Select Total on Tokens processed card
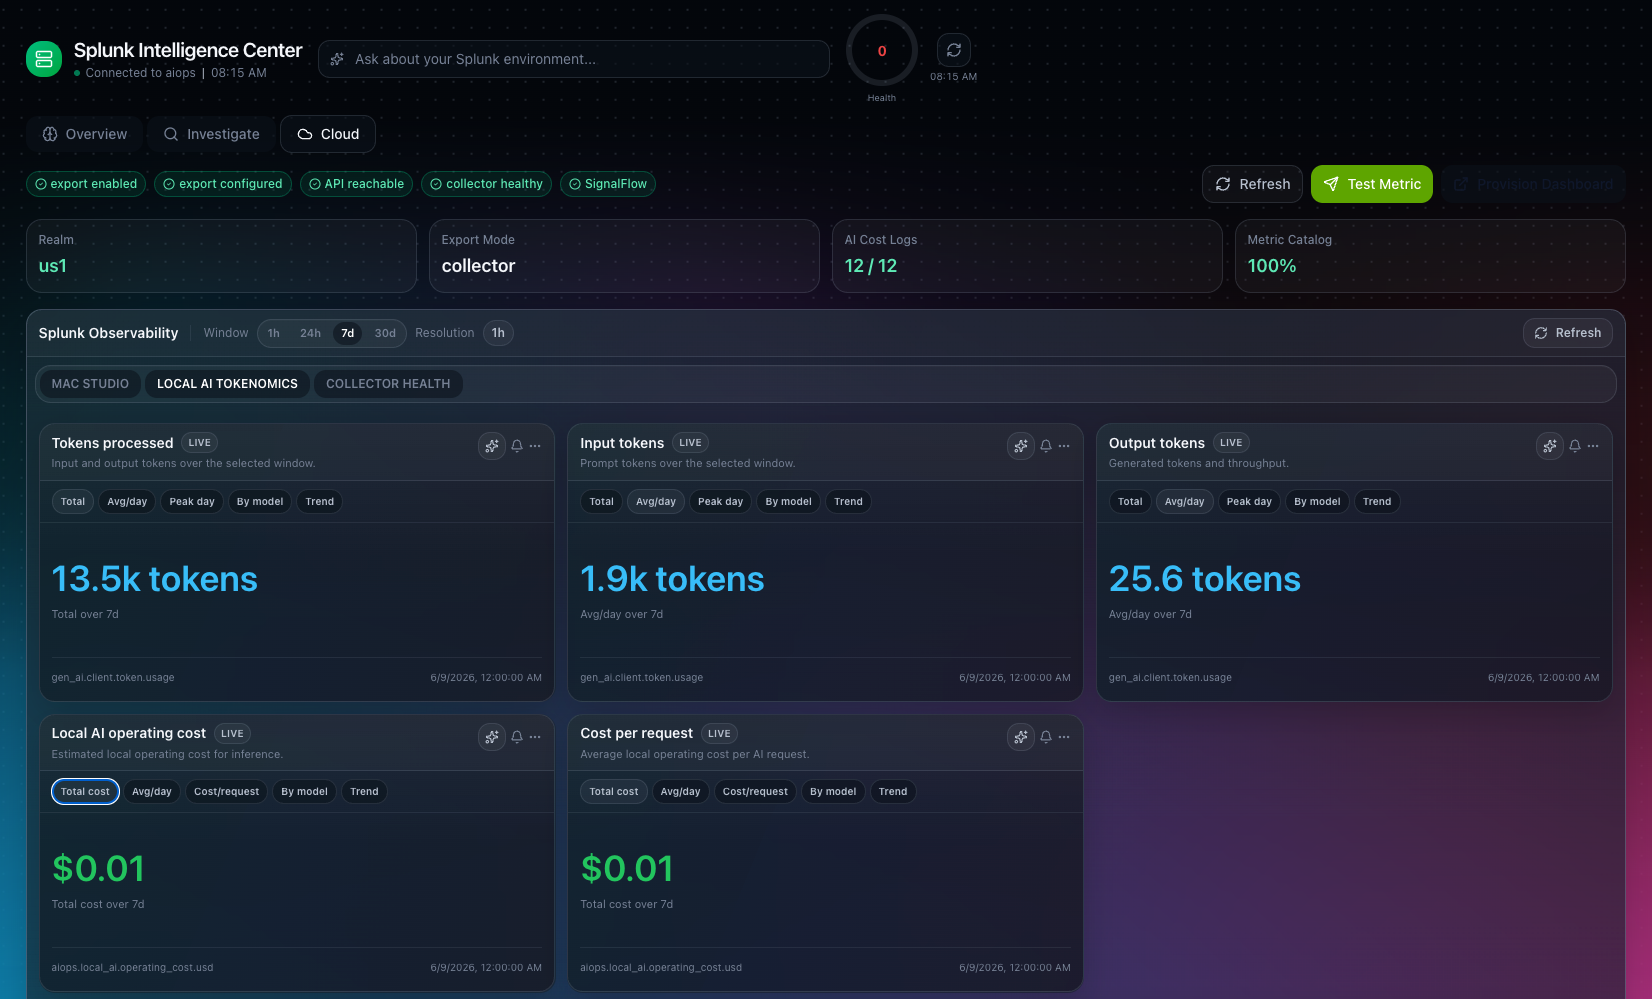Viewport: 1652px width, 999px height. click(73, 502)
